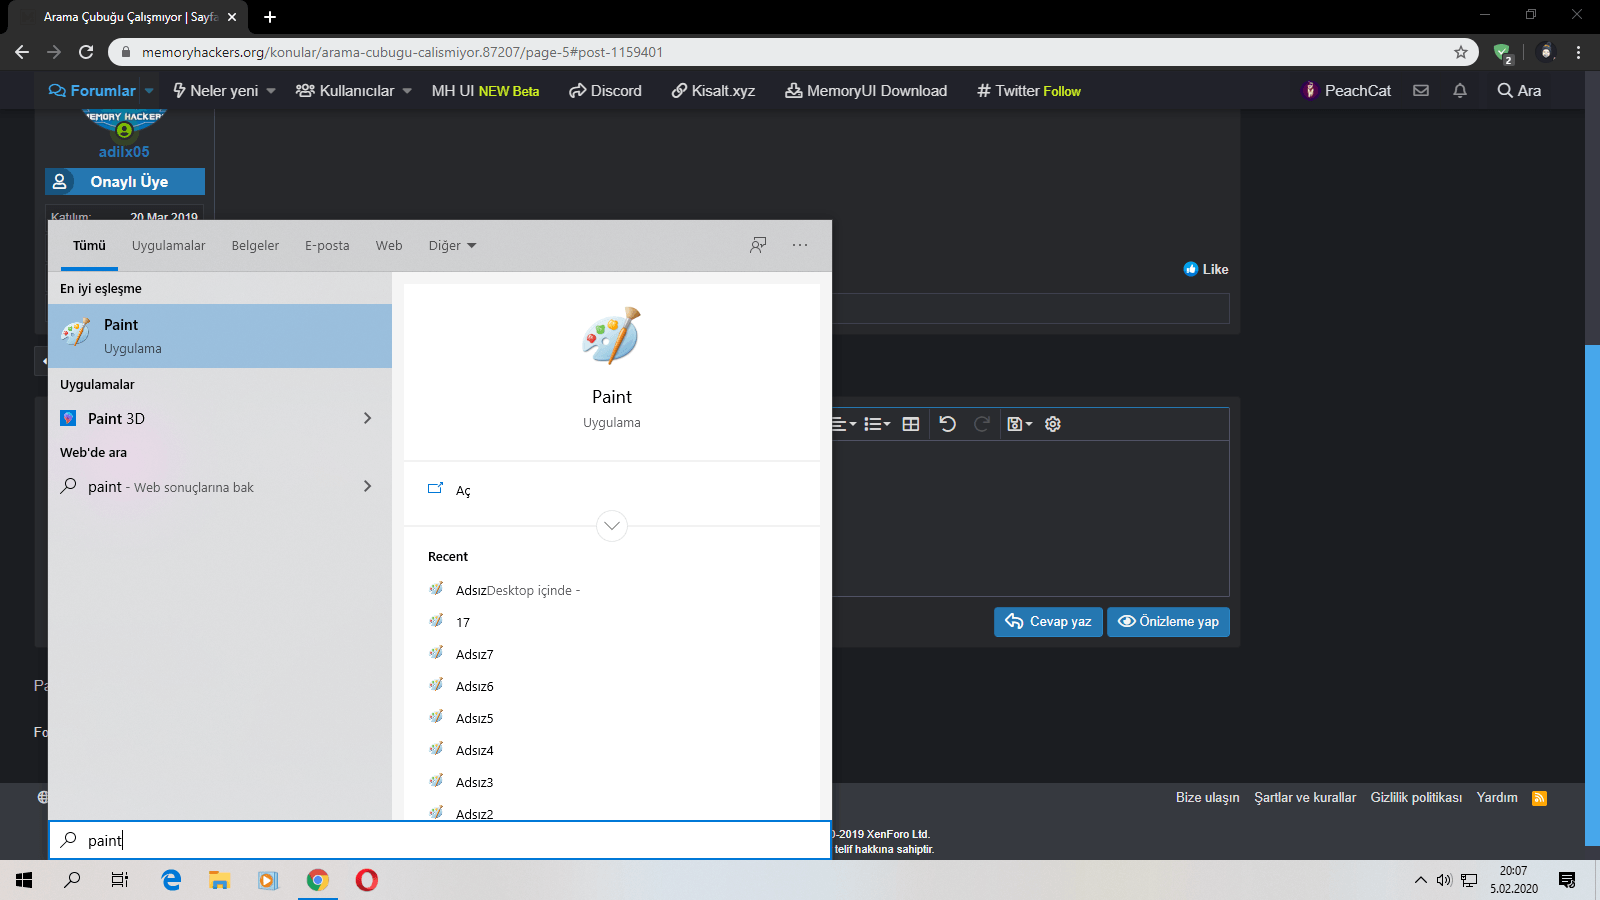Open the Windows Start menu
This screenshot has width=1600, height=900.
pyautogui.click(x=24, y=880)
